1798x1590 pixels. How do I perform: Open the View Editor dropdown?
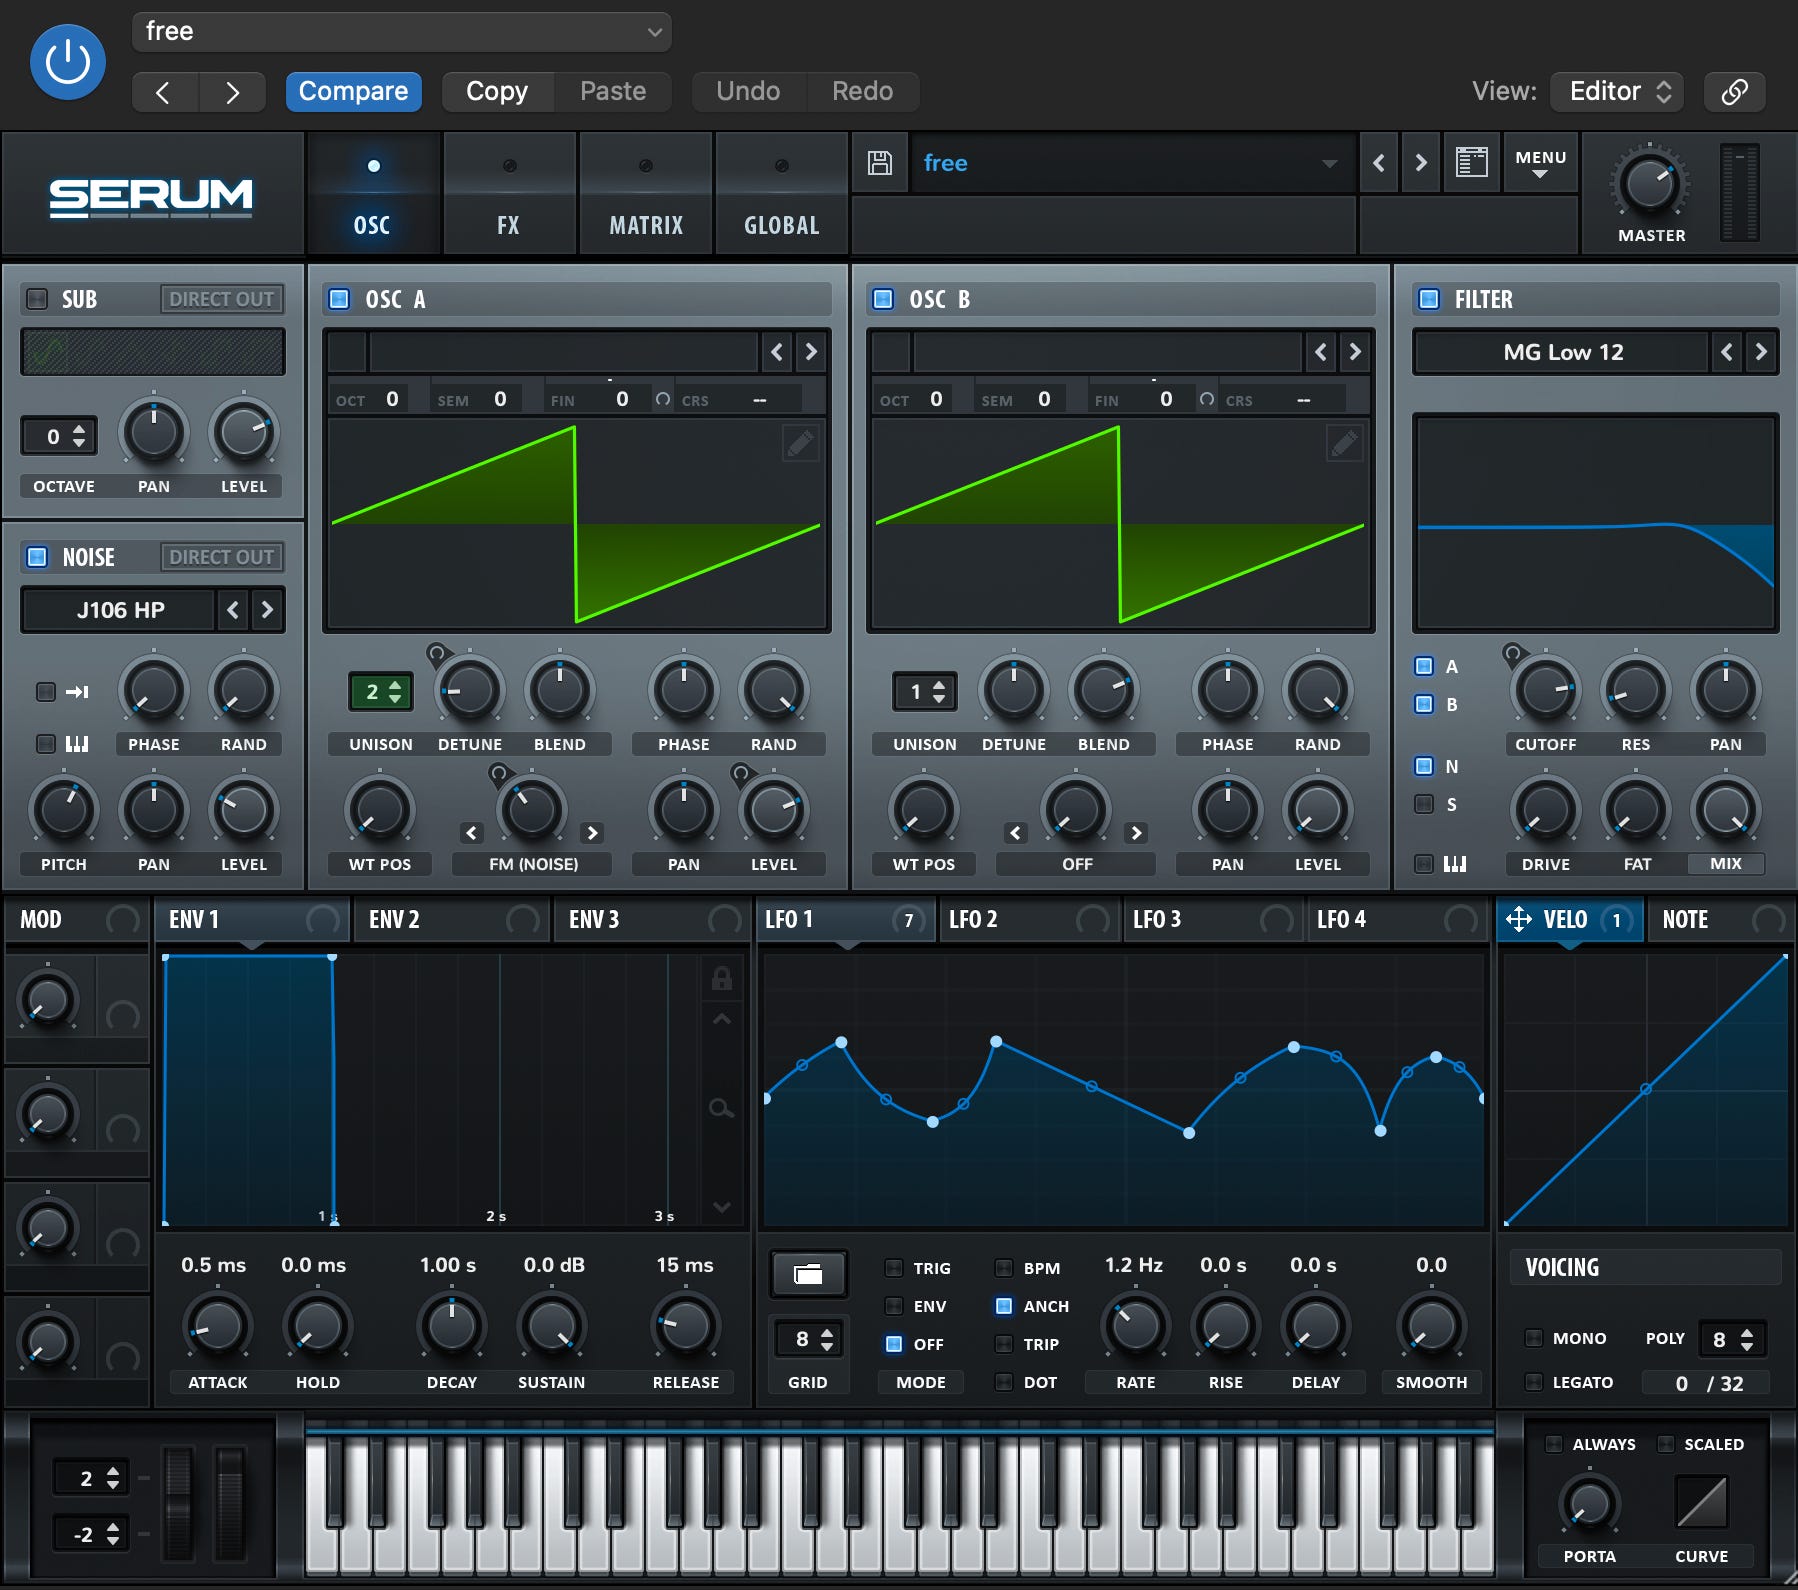(x=1617, y=92)
